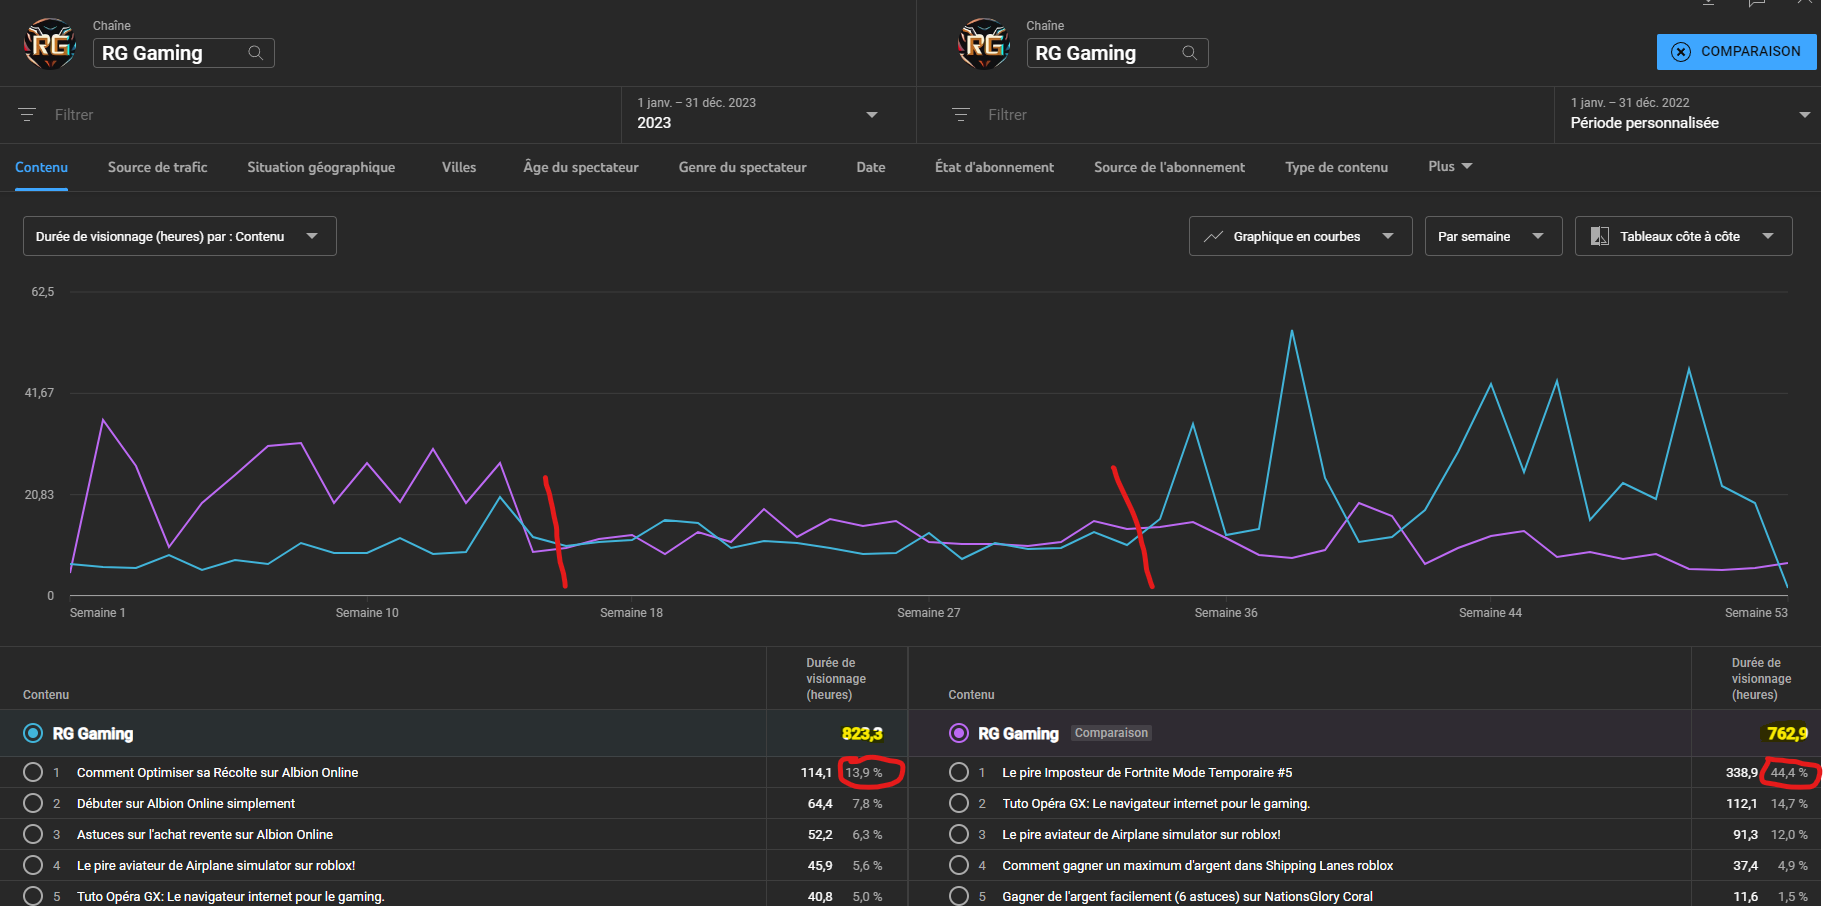Open the Source de l'abonnement tab
The image size is (1824, 906).
(1169, 167)
